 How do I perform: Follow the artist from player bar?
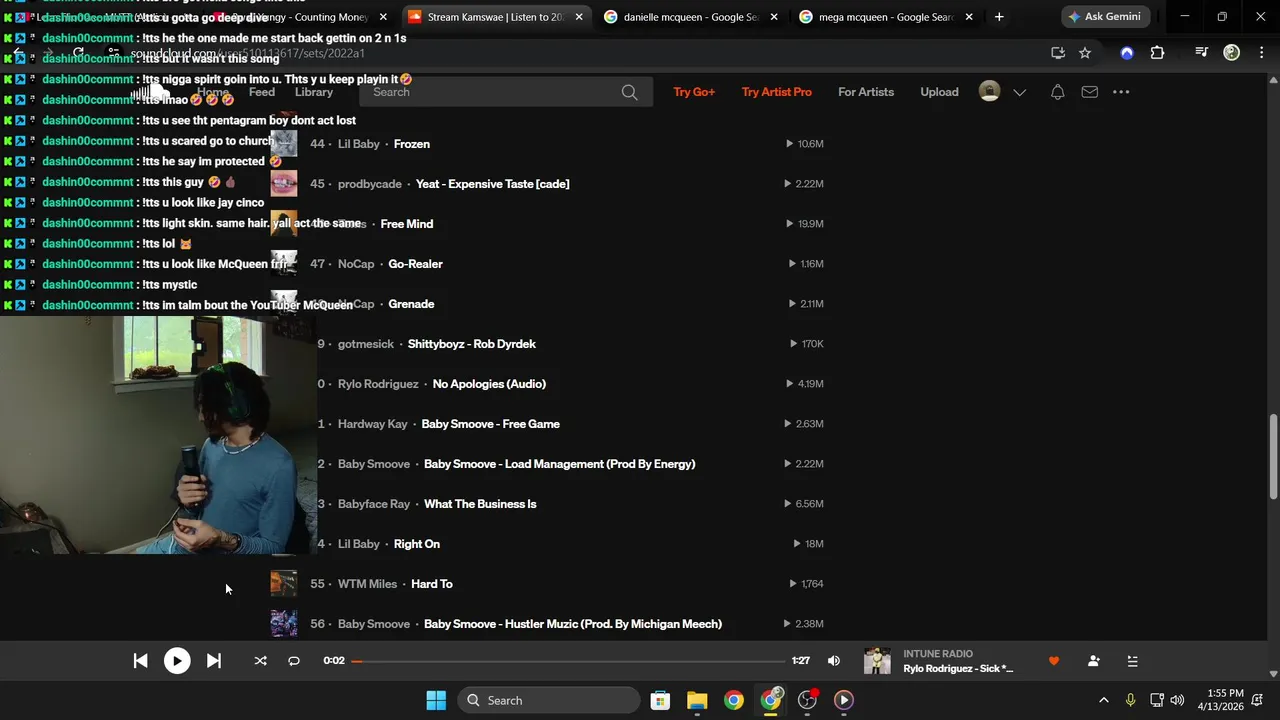point(1093,661)
